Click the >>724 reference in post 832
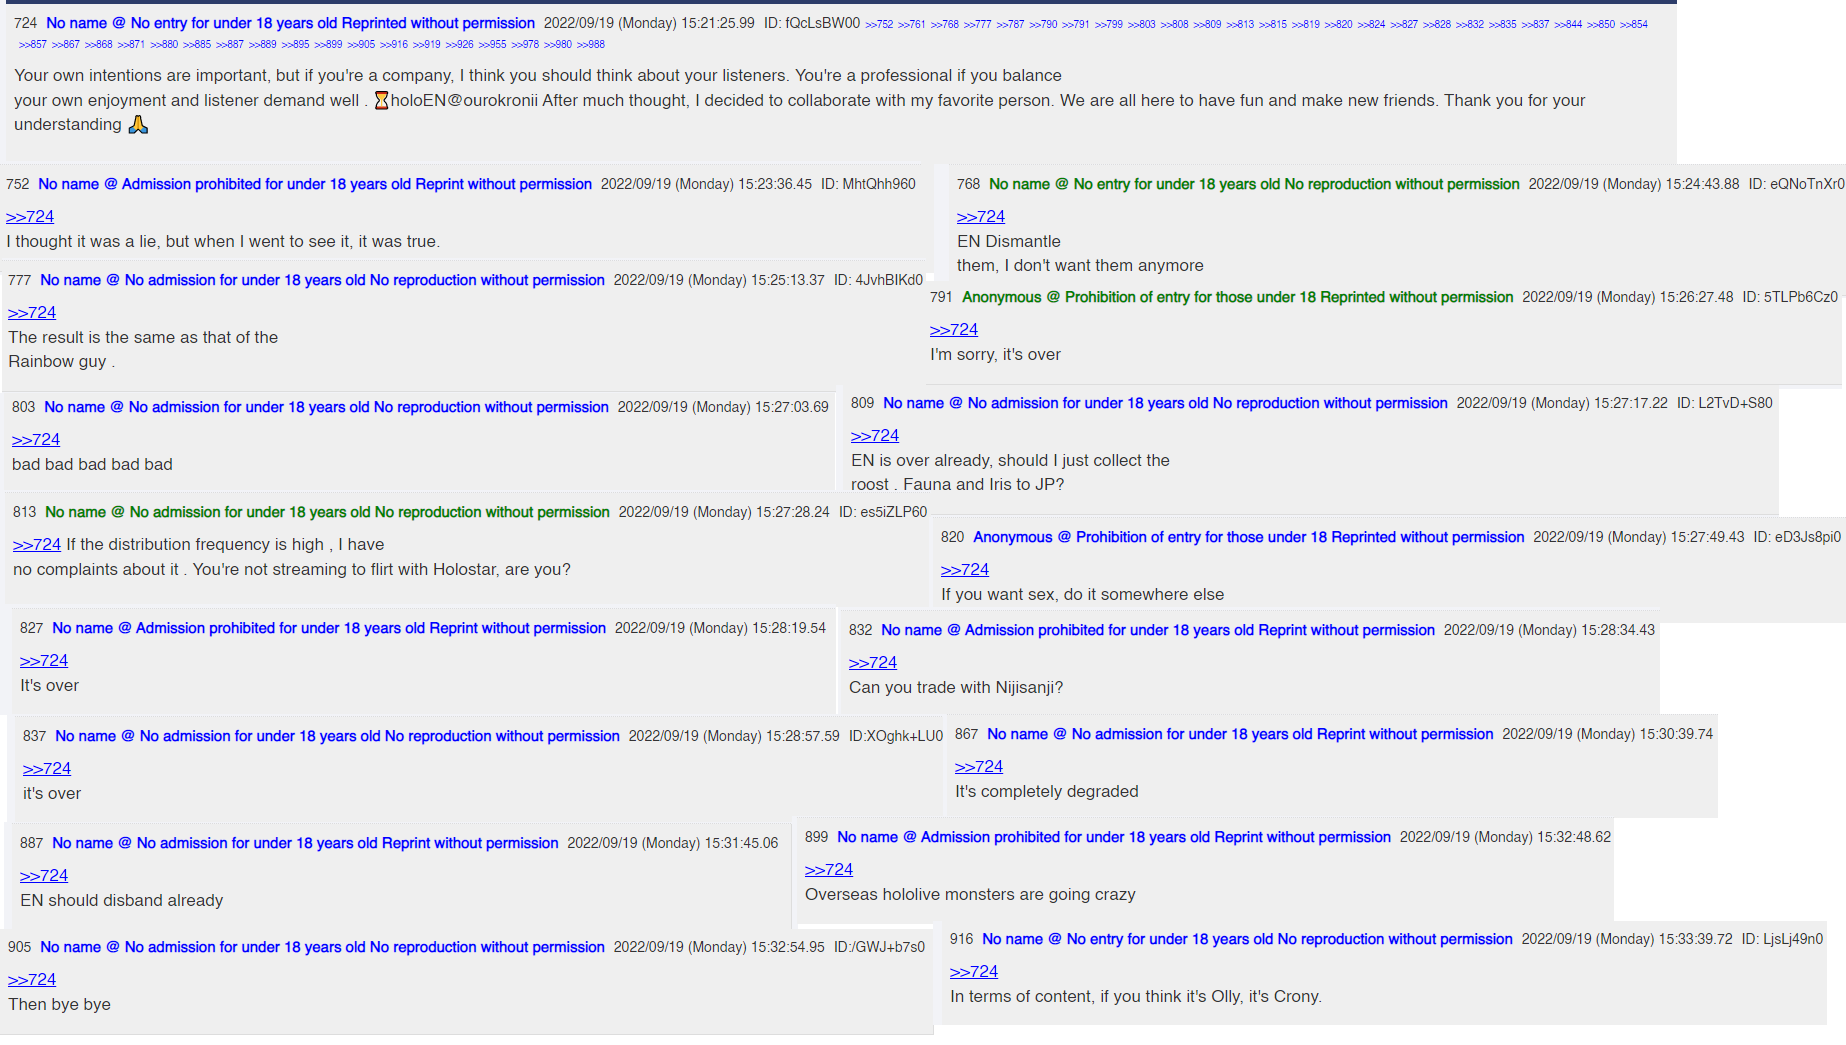The width and height of the screenshot is (1846, 1045). click(873, 662)
